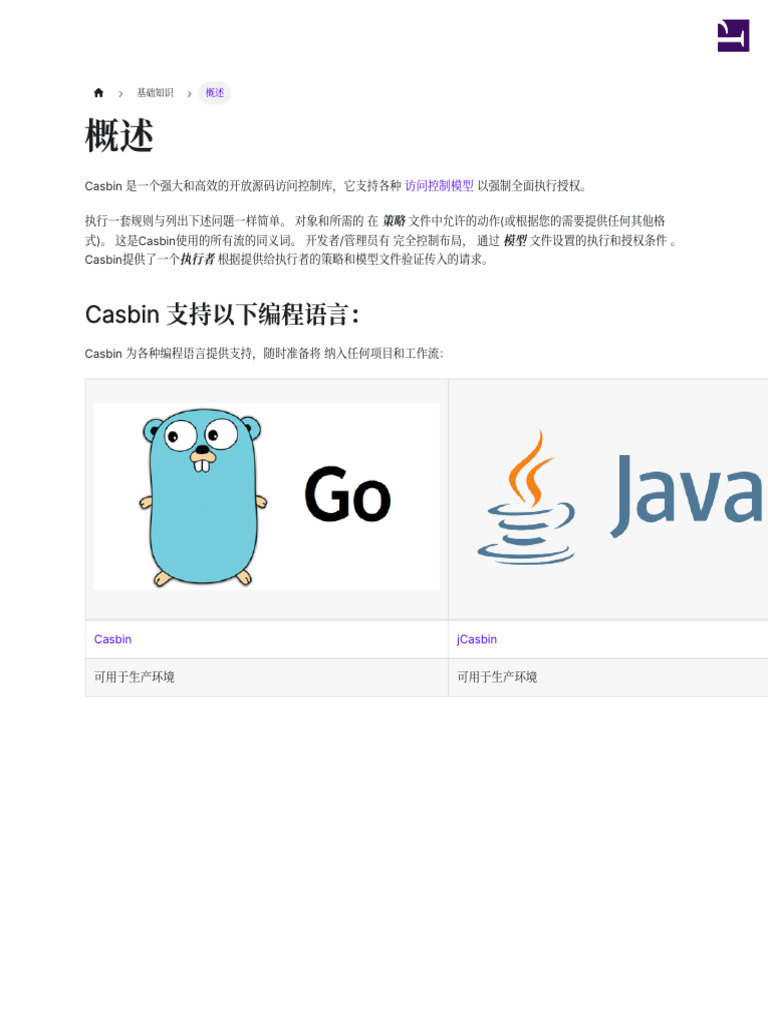Go to the home breadcrumb icon

[99, 93]
